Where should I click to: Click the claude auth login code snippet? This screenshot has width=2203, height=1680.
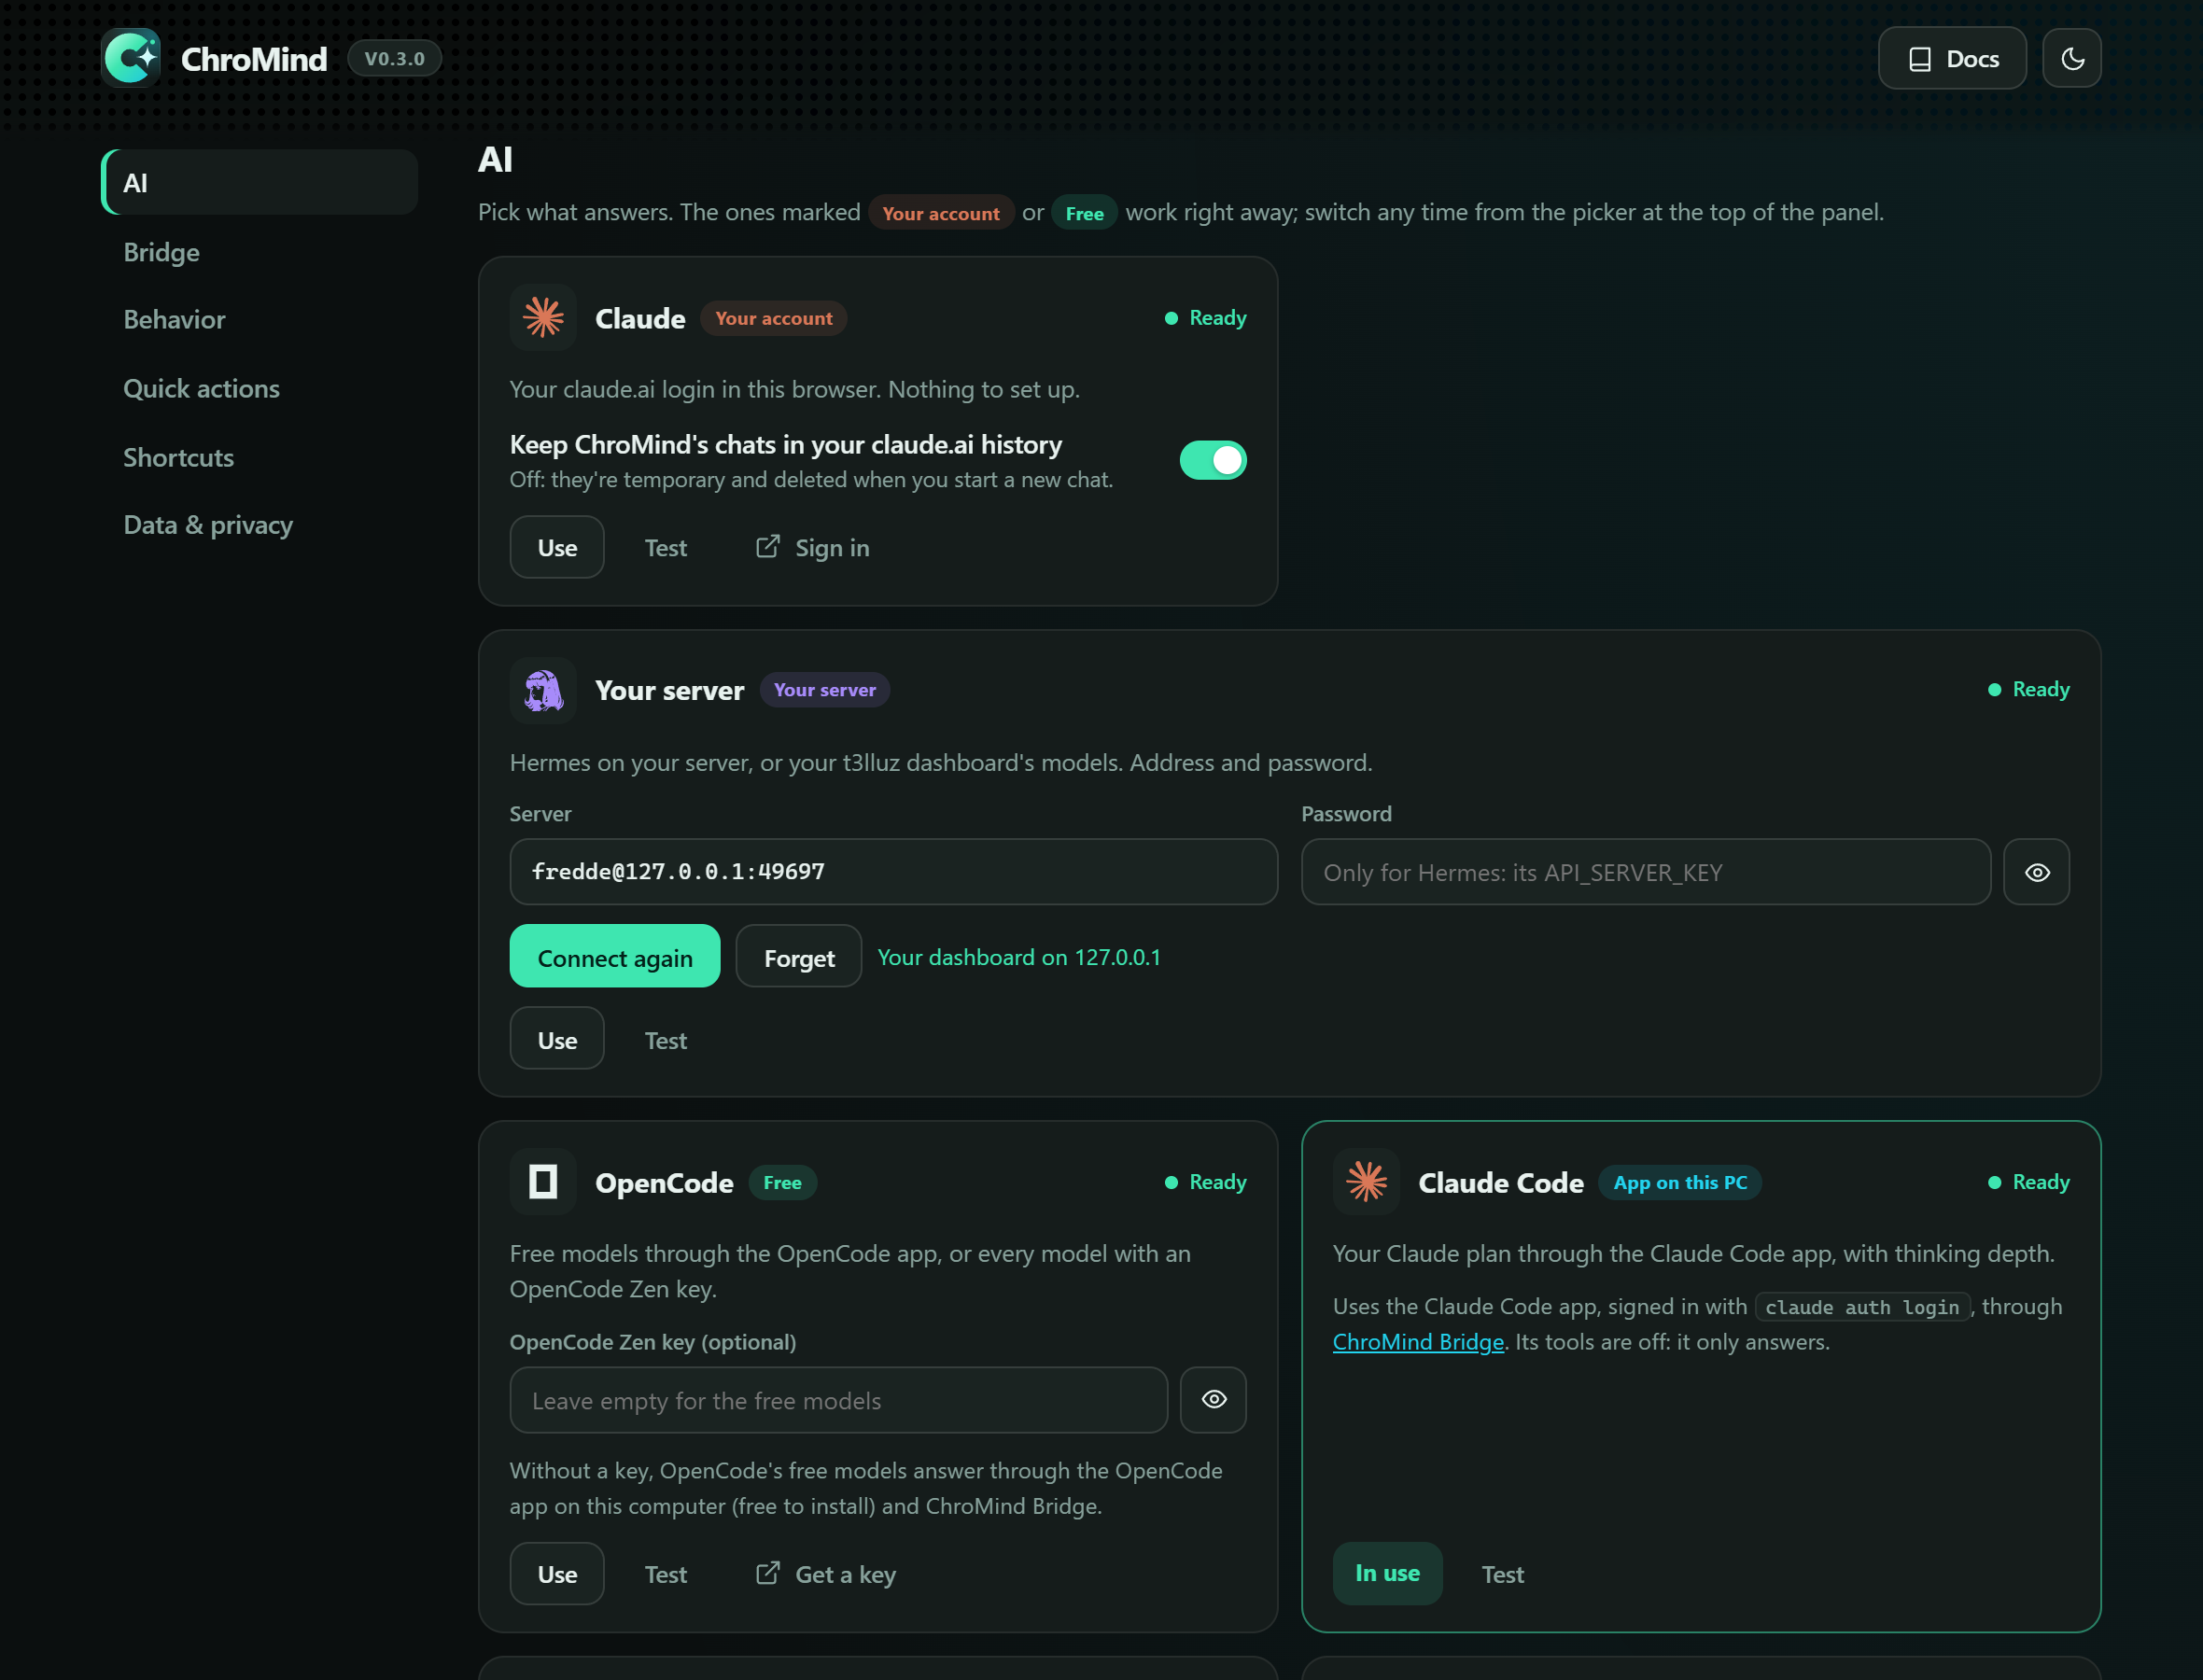pos(1861,1307)
